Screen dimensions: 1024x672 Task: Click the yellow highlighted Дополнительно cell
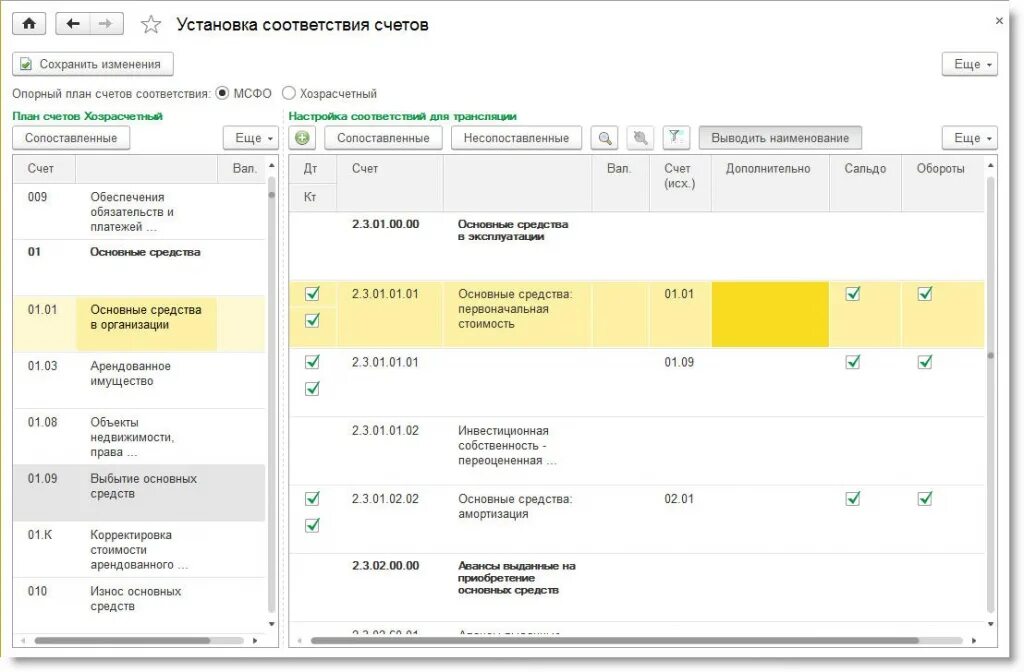[x=768, y=310]
